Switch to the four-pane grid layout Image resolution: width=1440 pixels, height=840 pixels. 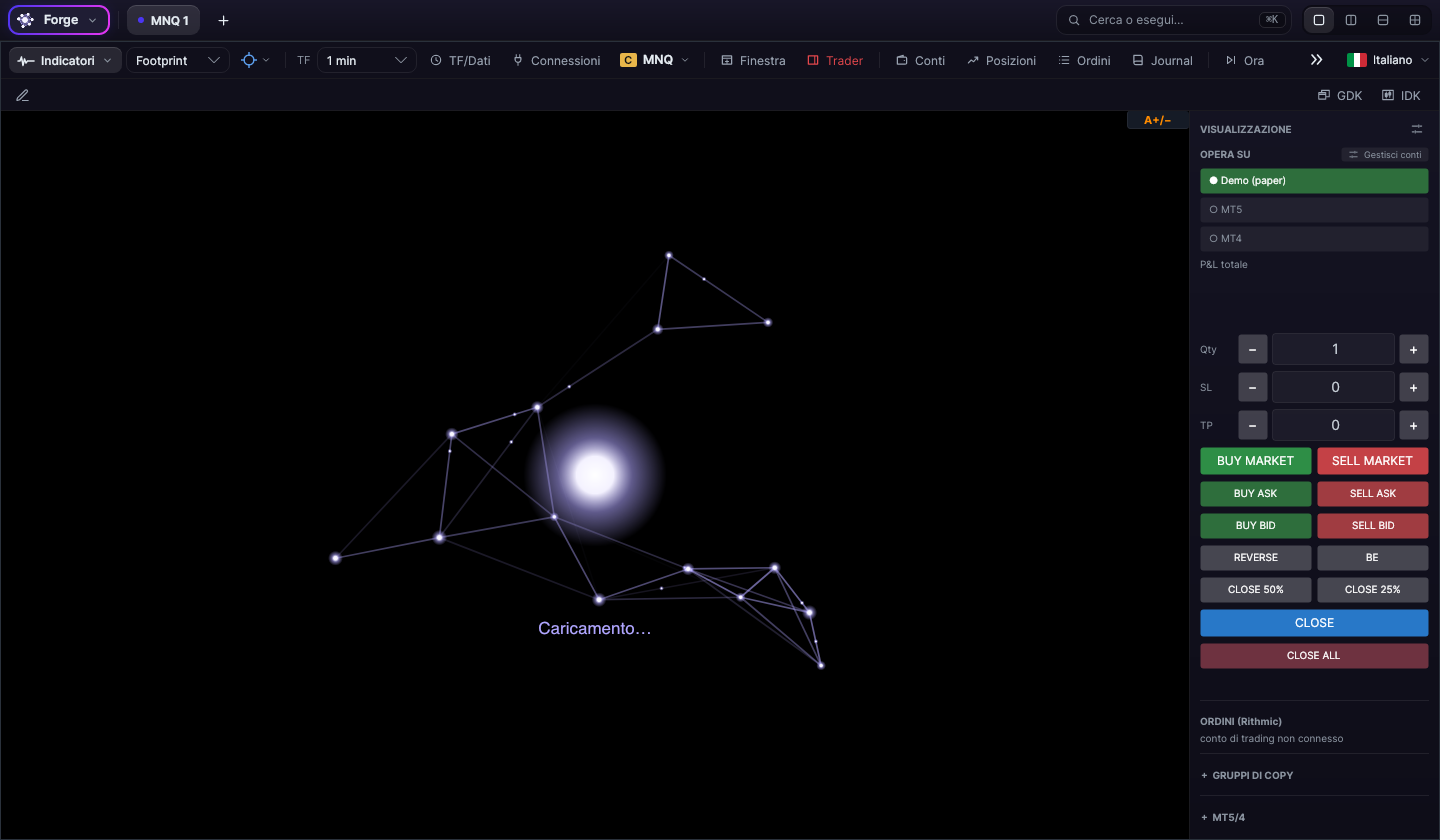(x=1415, y=20)
